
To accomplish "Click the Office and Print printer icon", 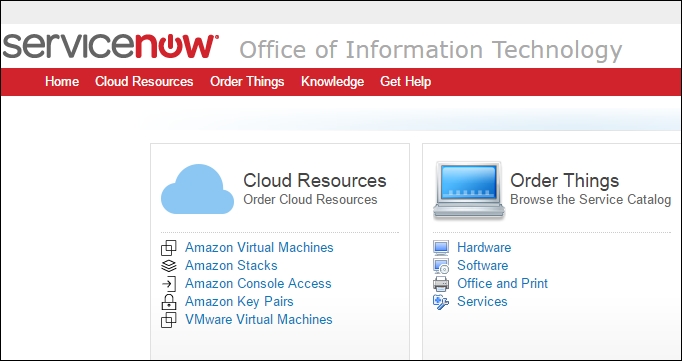I will [441, 284].
